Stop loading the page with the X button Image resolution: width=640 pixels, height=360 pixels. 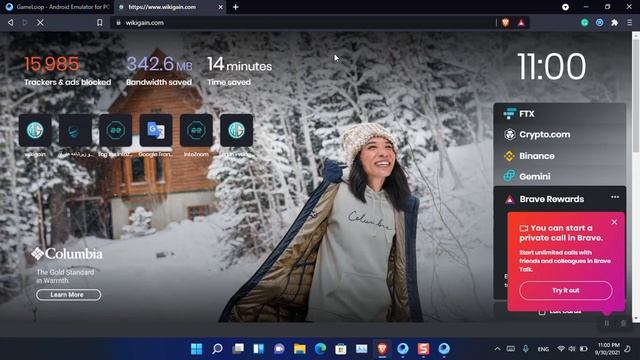[x=40, y=23]
